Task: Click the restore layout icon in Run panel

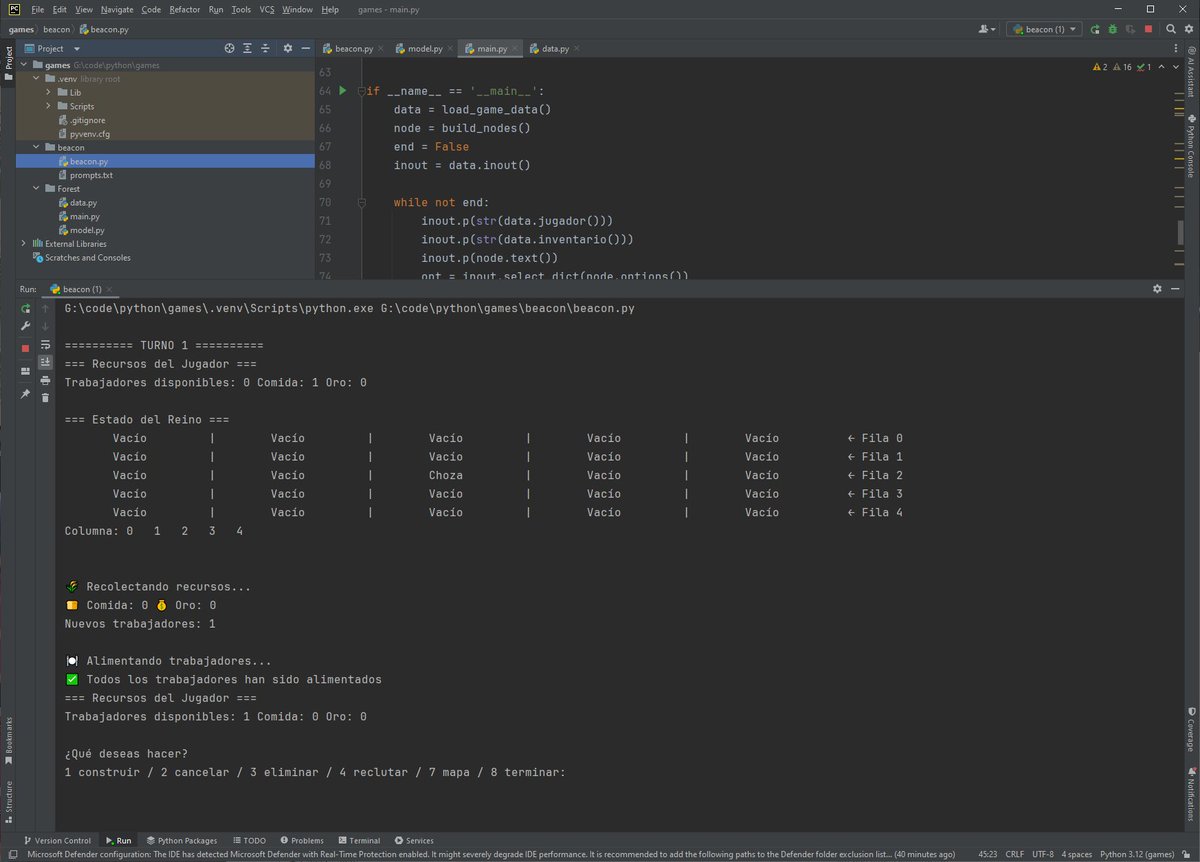Action: 25,371
